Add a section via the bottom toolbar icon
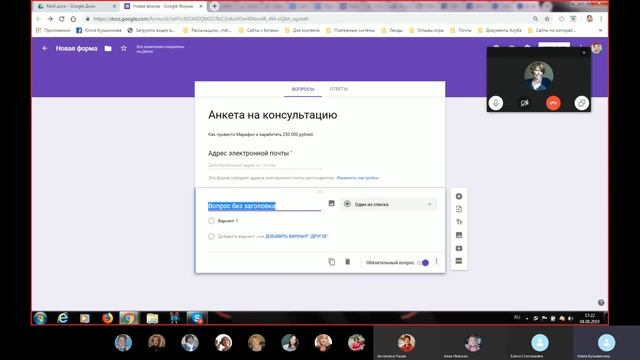This screenshot has height=360, width=640. 459,261
